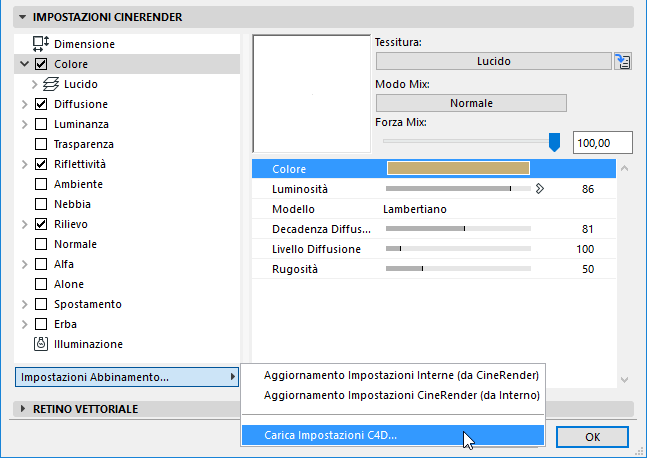This screenshot has height=458, width=647.
Task: Adjust the Decadenza Diffusione slider
Action: tap(458, 229)
